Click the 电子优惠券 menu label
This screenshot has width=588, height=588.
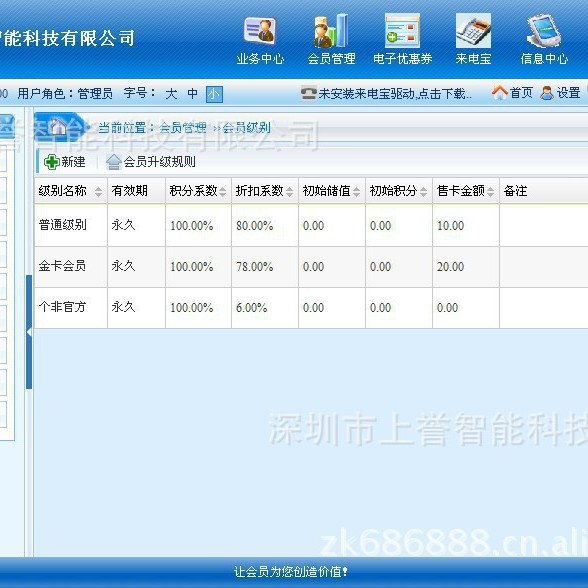[402, 59]
